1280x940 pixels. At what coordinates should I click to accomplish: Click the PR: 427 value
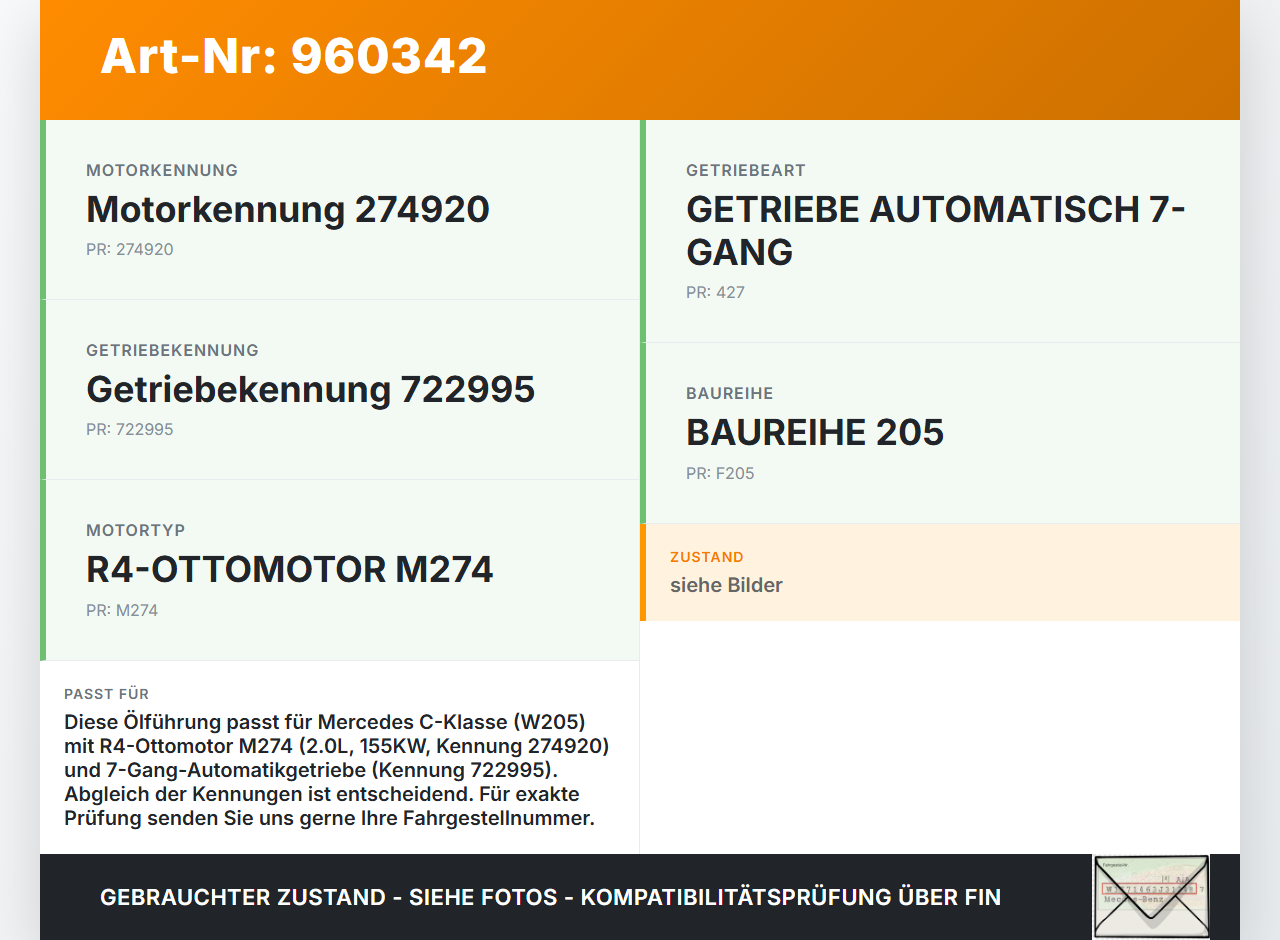715,292
